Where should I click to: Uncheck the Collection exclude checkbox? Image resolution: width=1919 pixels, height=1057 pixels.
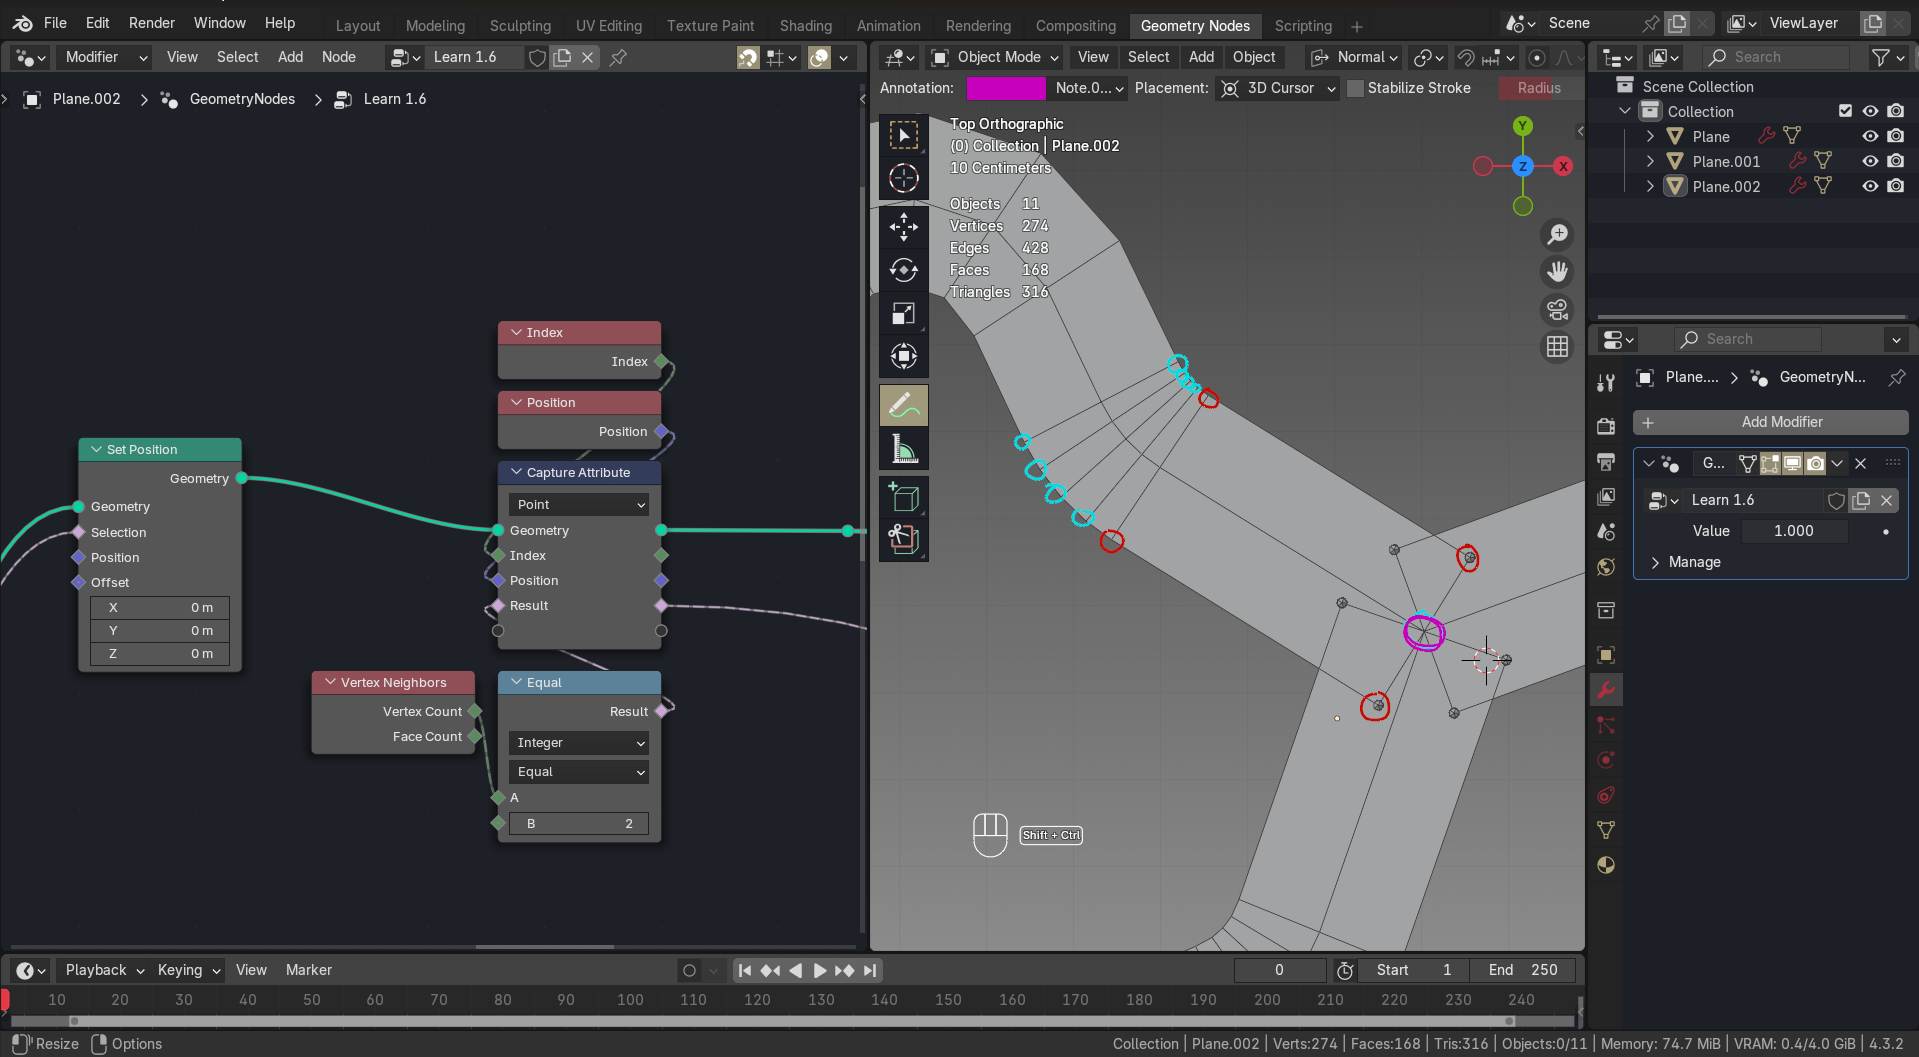coord(1845,111)
